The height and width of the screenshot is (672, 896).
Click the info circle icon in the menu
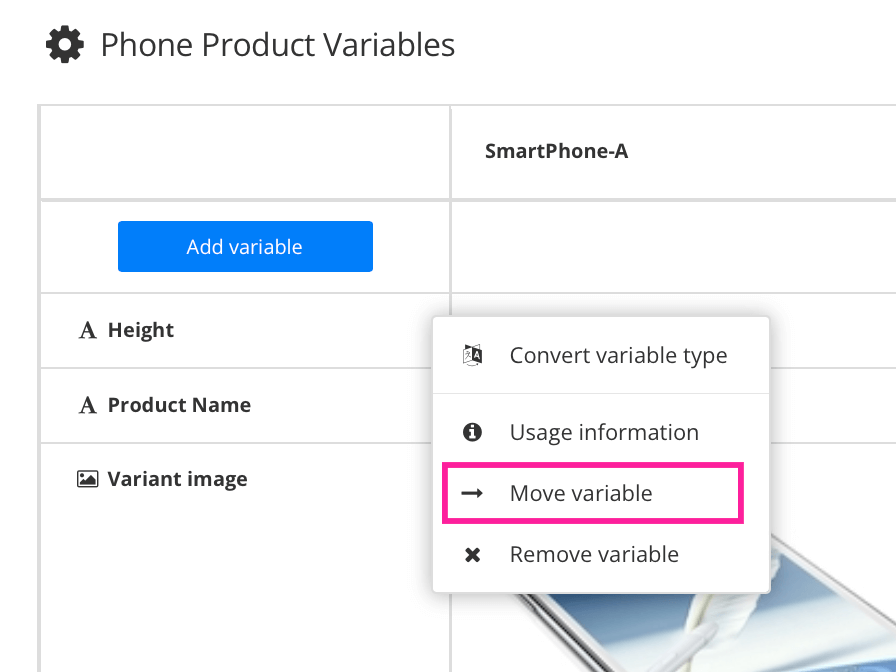473,432
